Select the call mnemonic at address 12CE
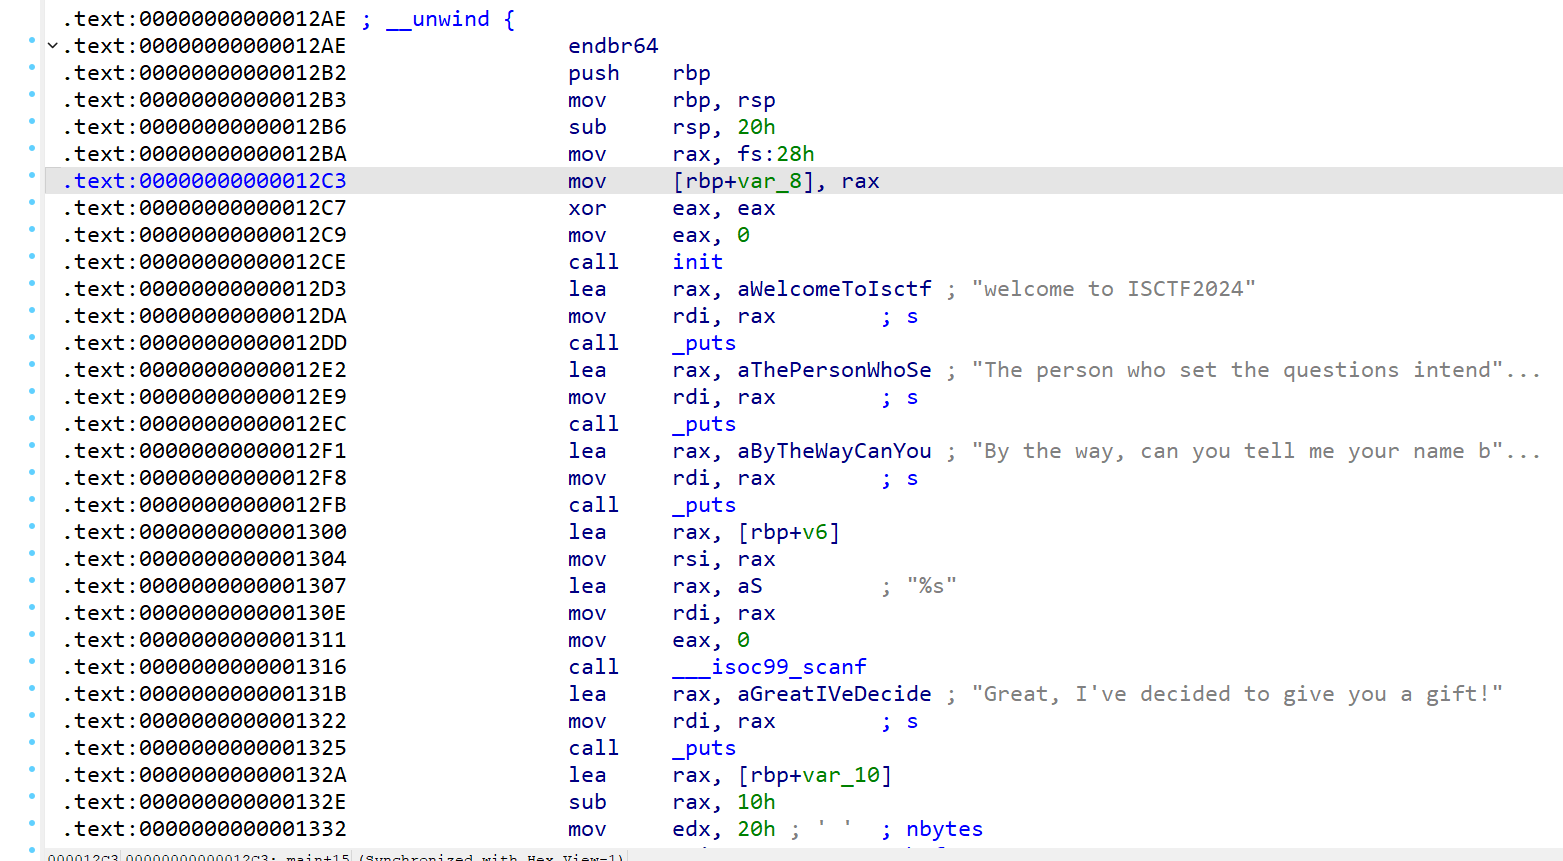Screen dimensions: 1563x861 (x=594, y=262)
